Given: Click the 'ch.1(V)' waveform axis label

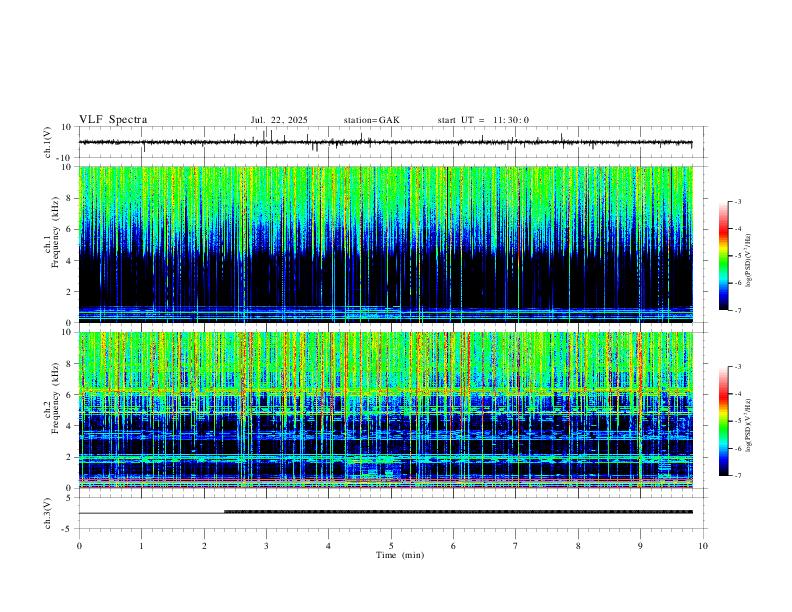Looking at the screenshot, I should (x=48, y=142).
